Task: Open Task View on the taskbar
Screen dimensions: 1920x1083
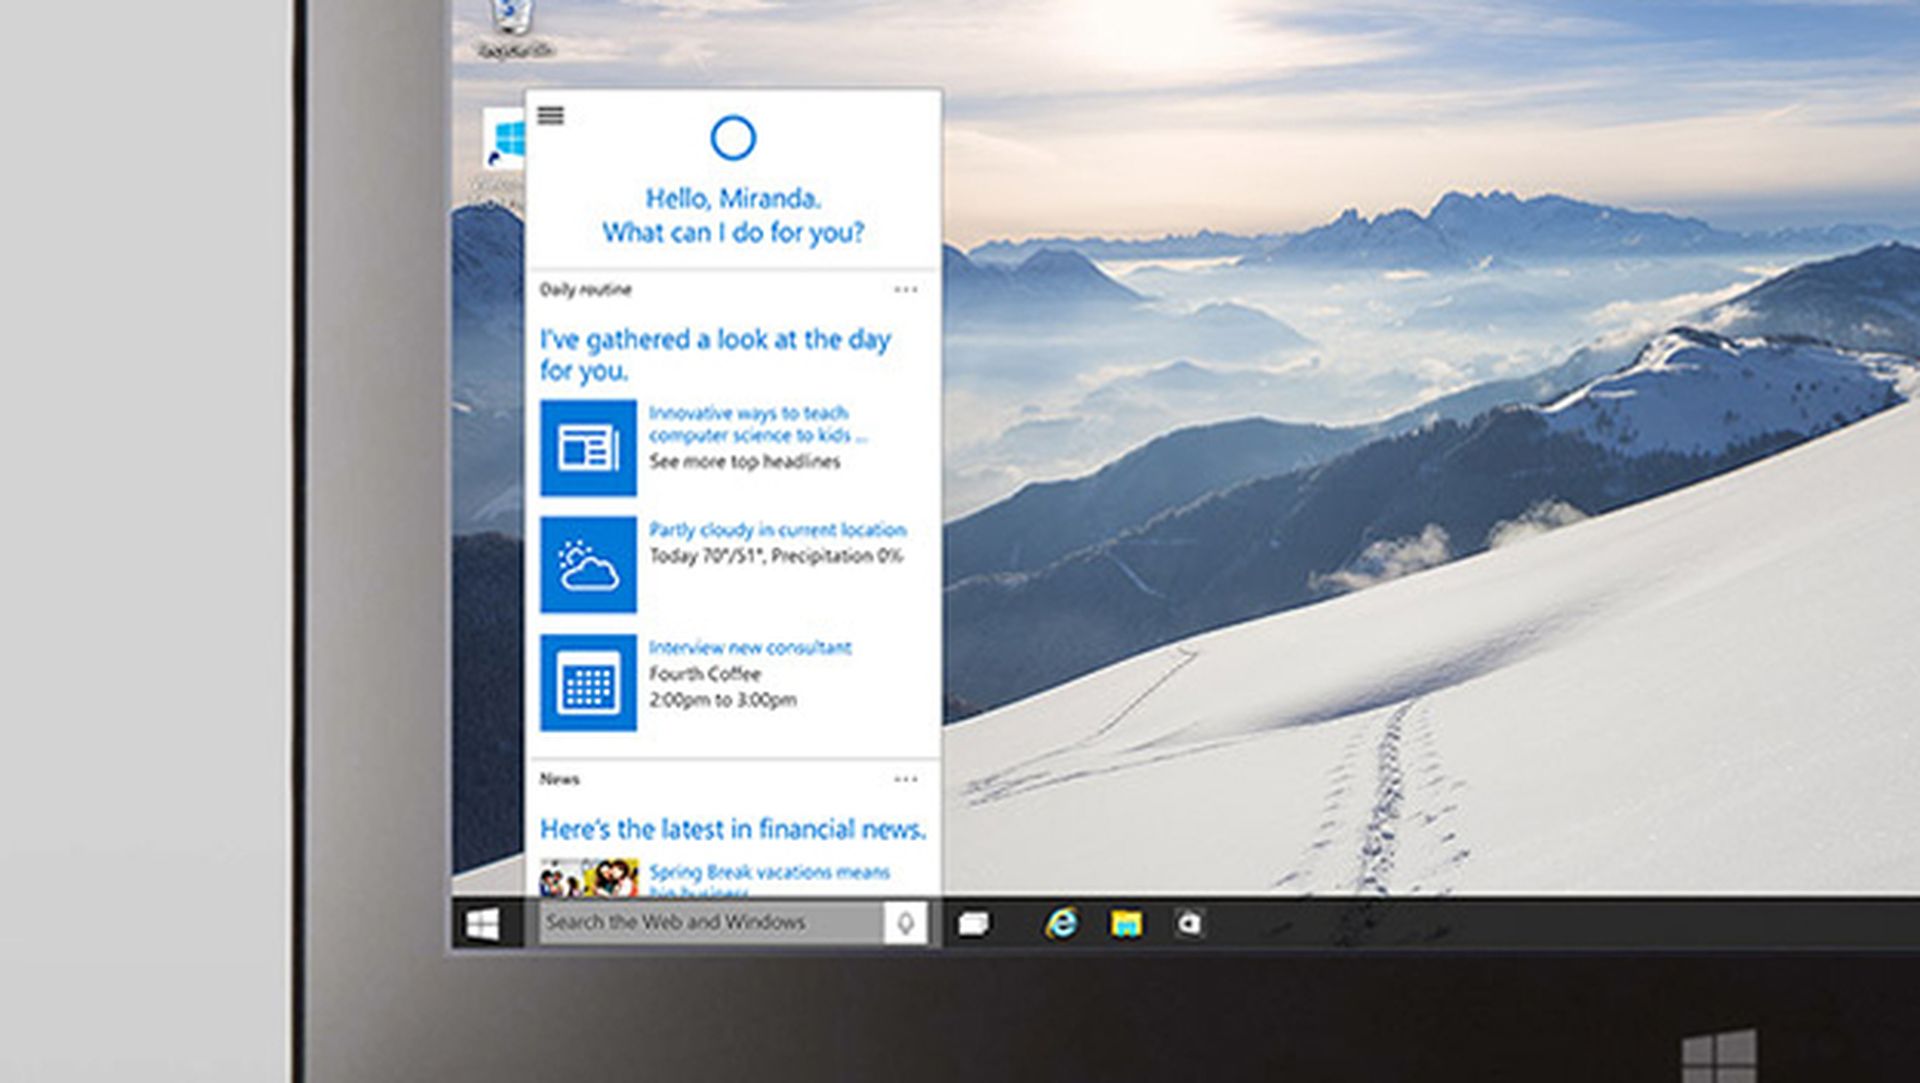Action: pyautogui.click(x=973, y=923)
